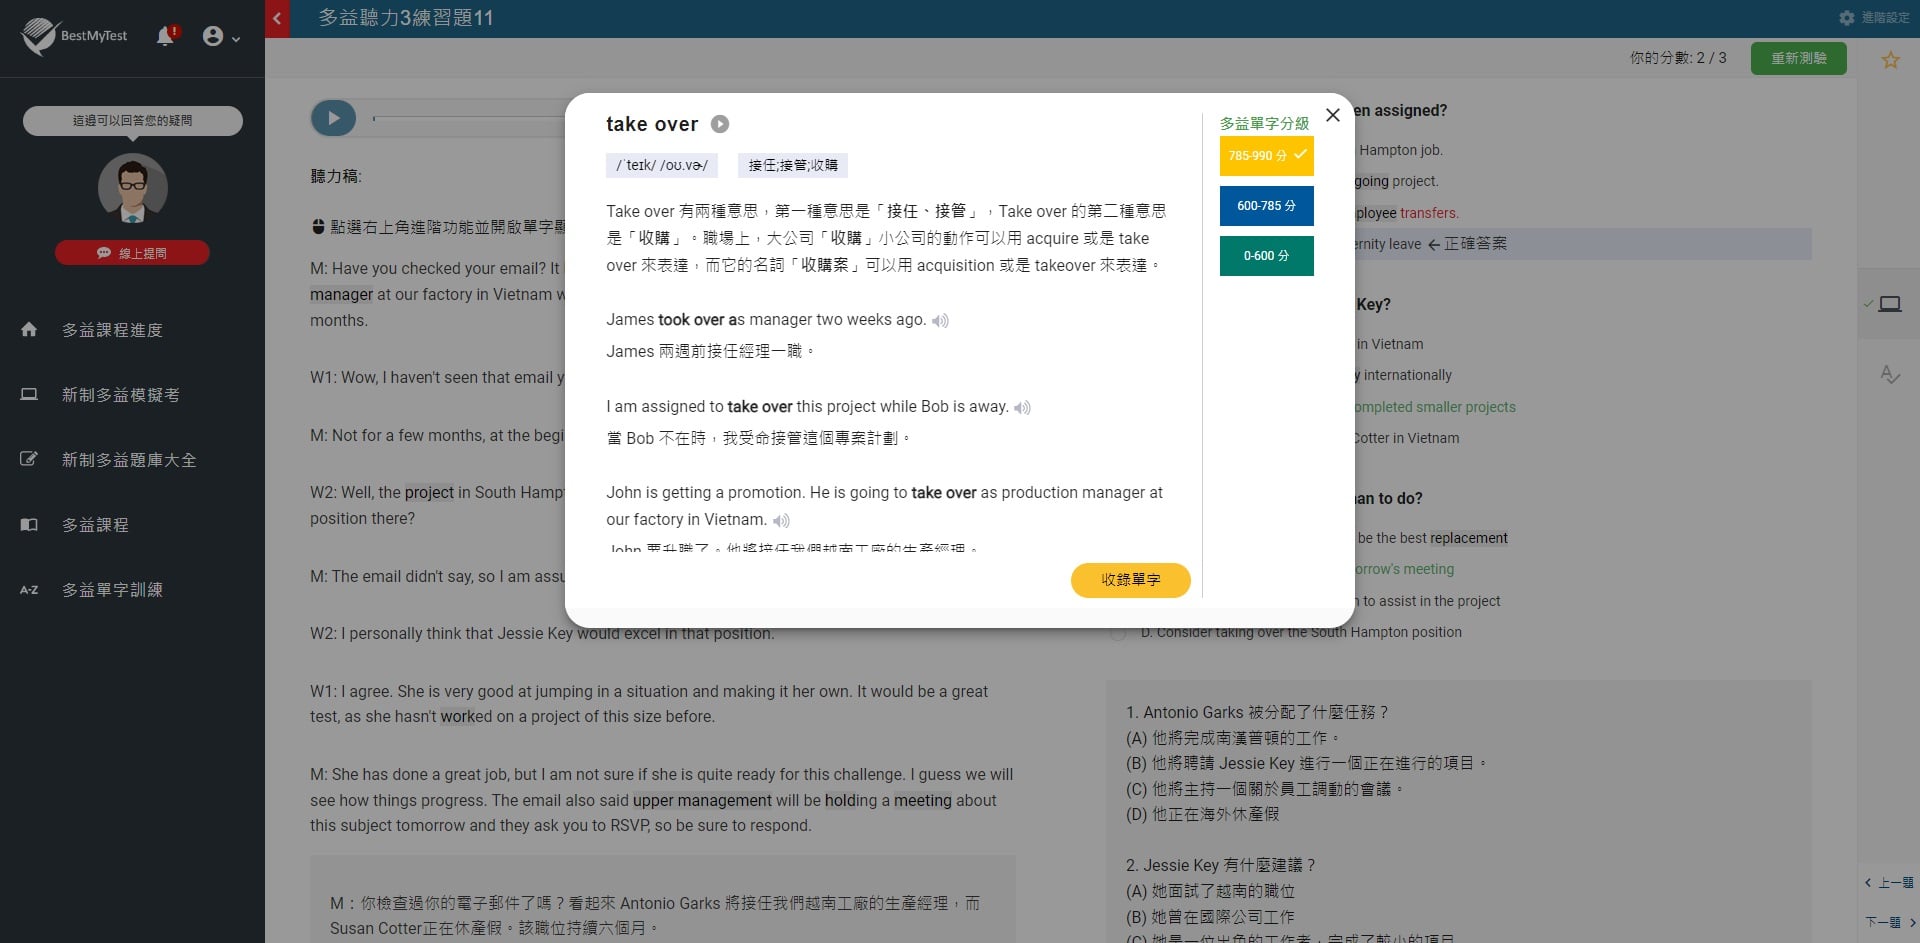Play audio for James took over sentence
This screenshot has height=943, width=1920.
pyautogui.click(x=940, y=321)
